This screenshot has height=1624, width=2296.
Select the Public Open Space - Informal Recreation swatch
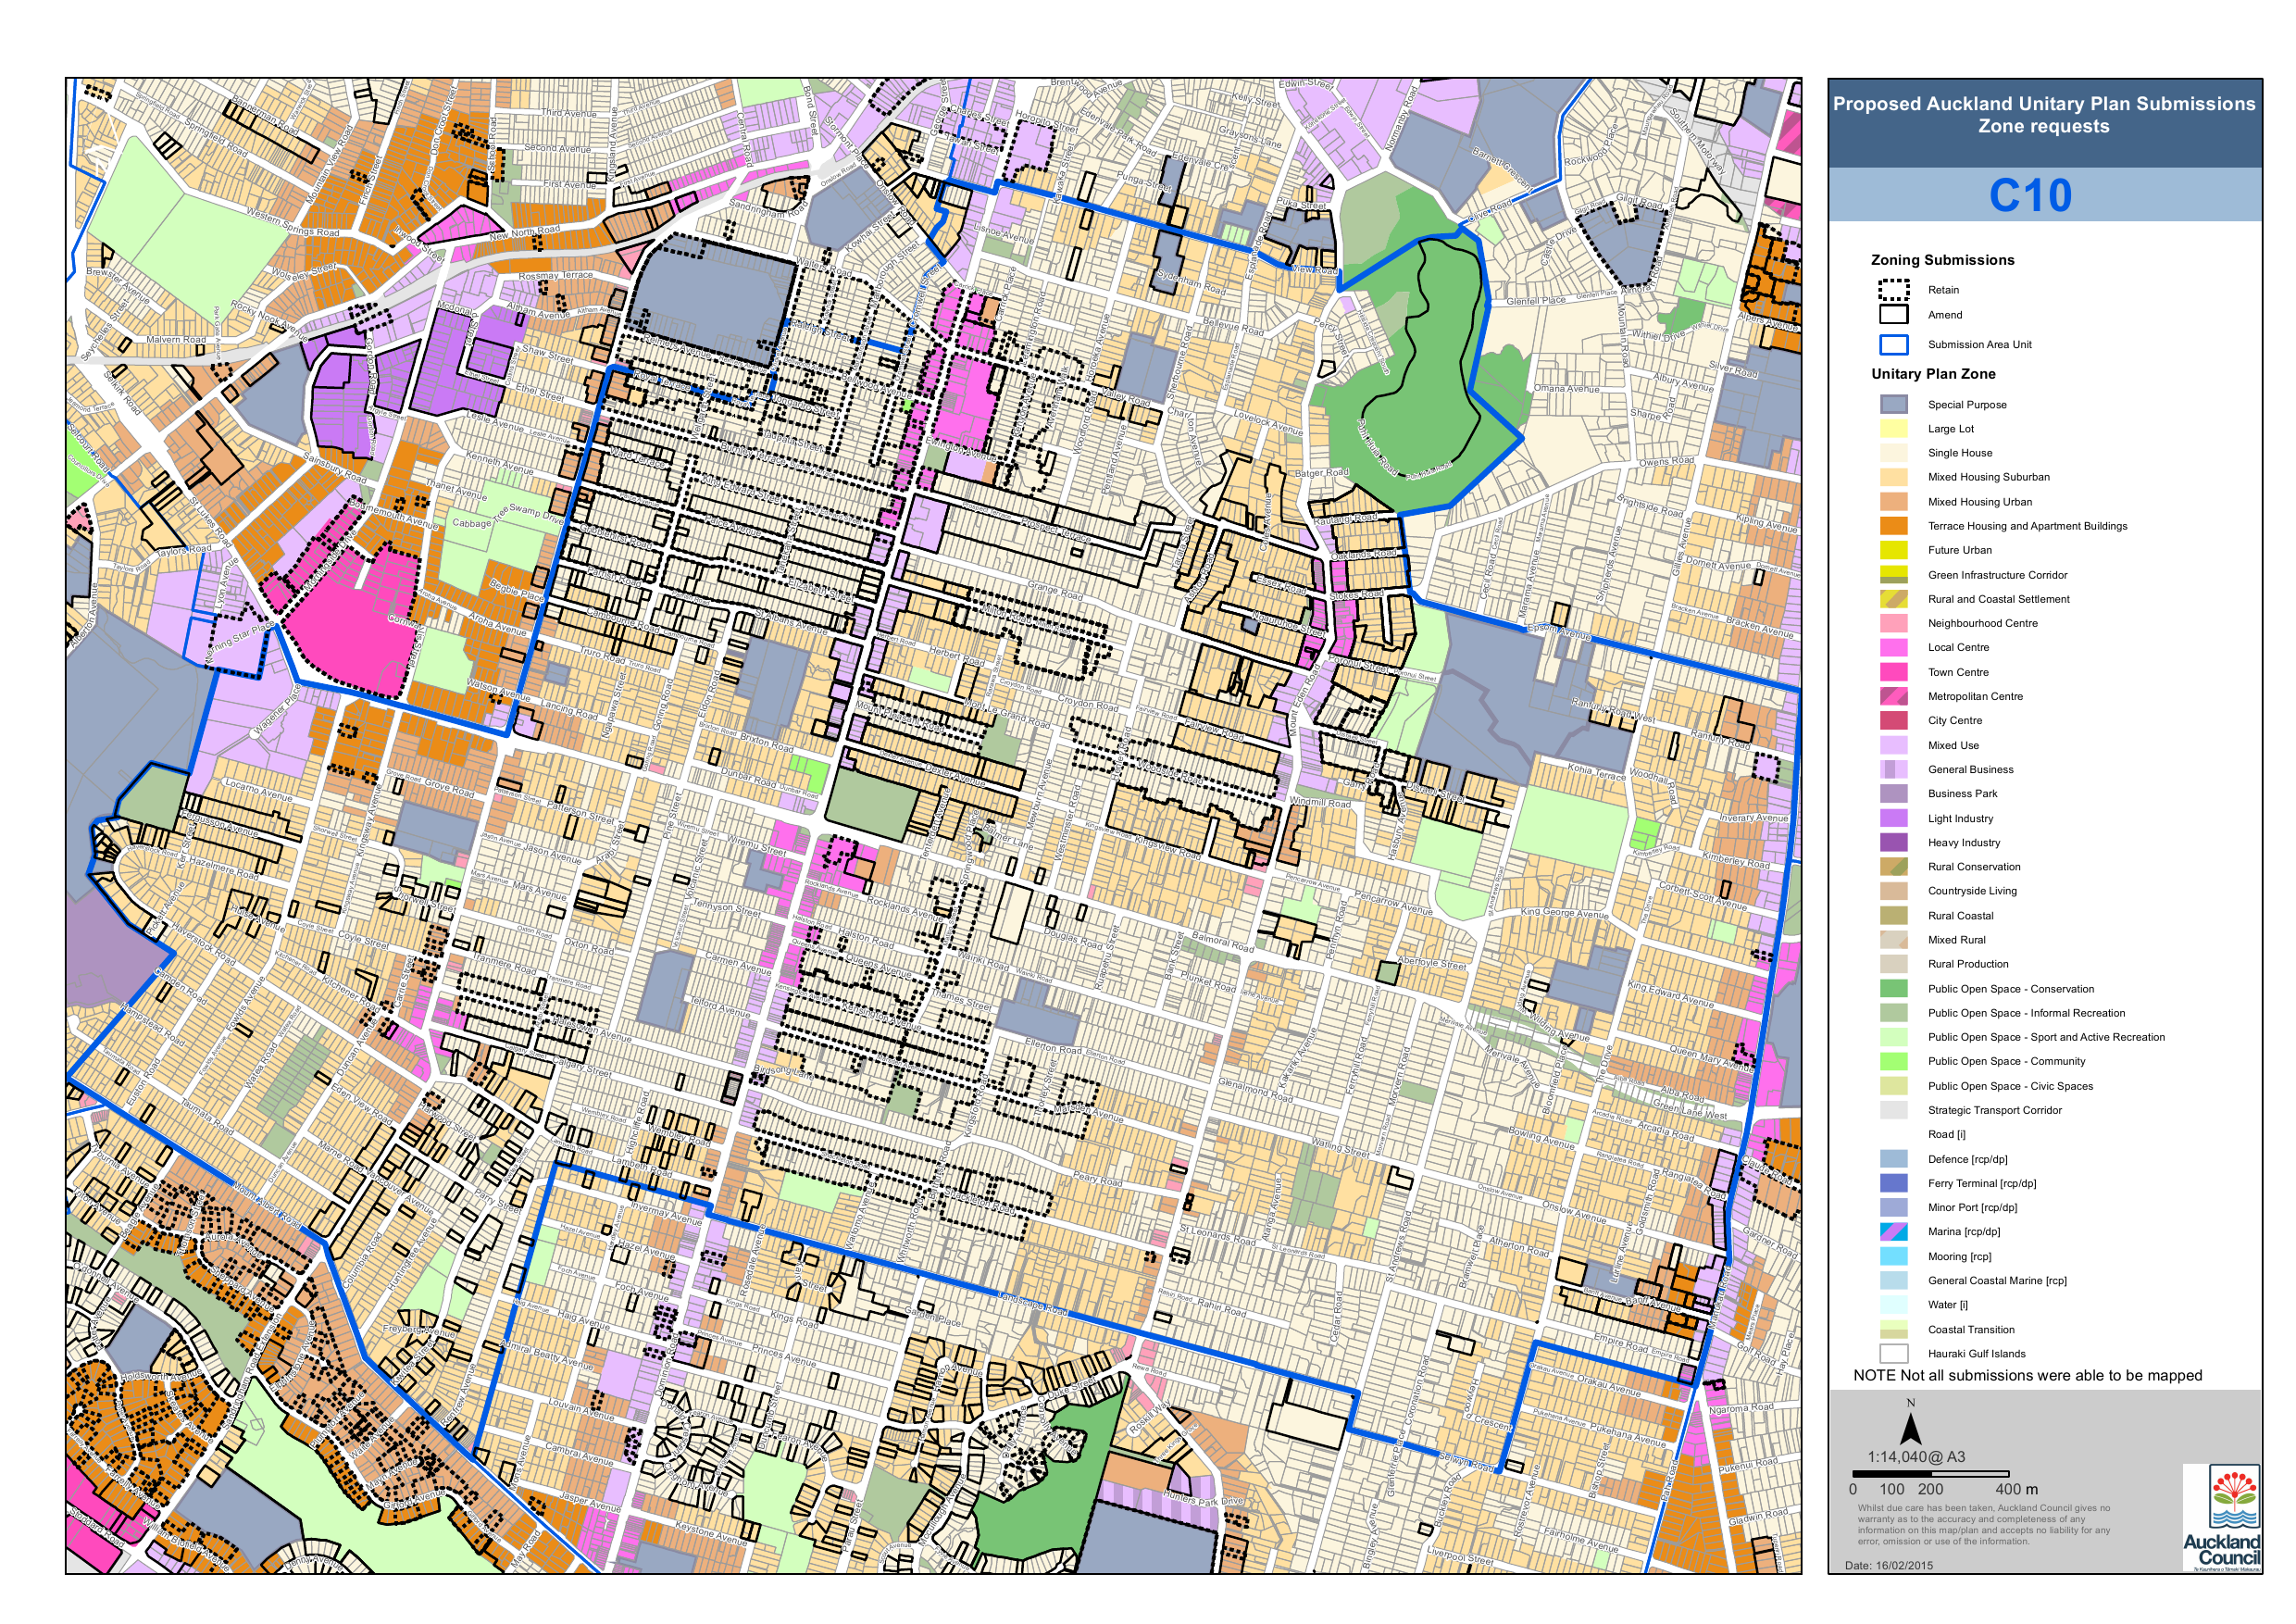pyautogui.click(x=1893, y=1013)
